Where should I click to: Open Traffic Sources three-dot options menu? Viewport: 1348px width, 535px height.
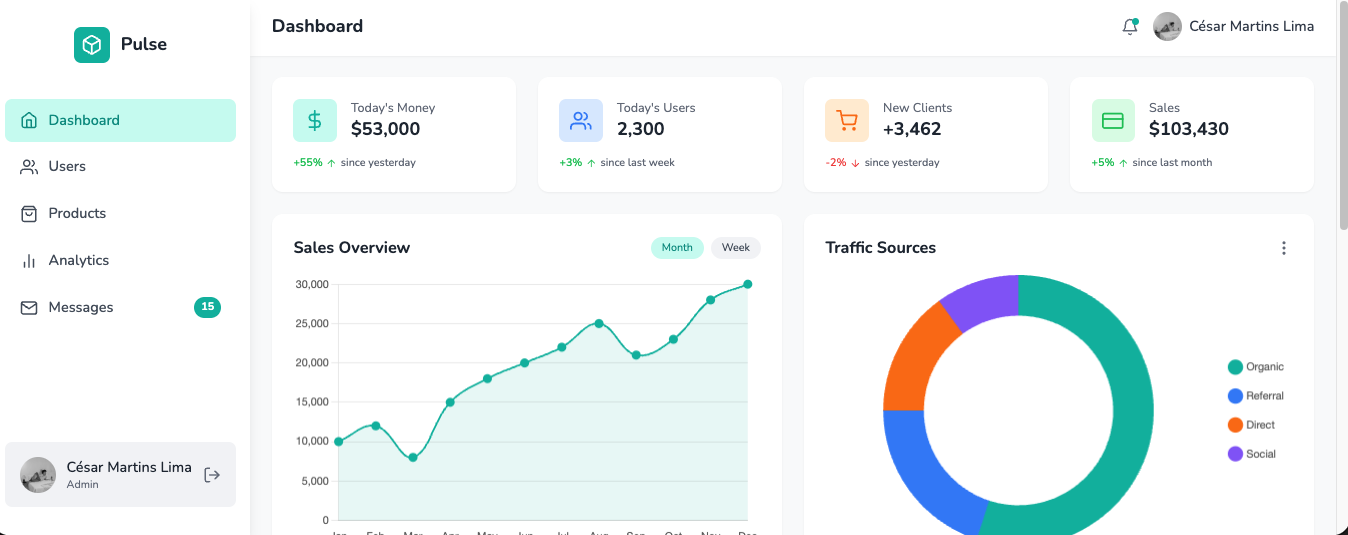(1284, 248)
